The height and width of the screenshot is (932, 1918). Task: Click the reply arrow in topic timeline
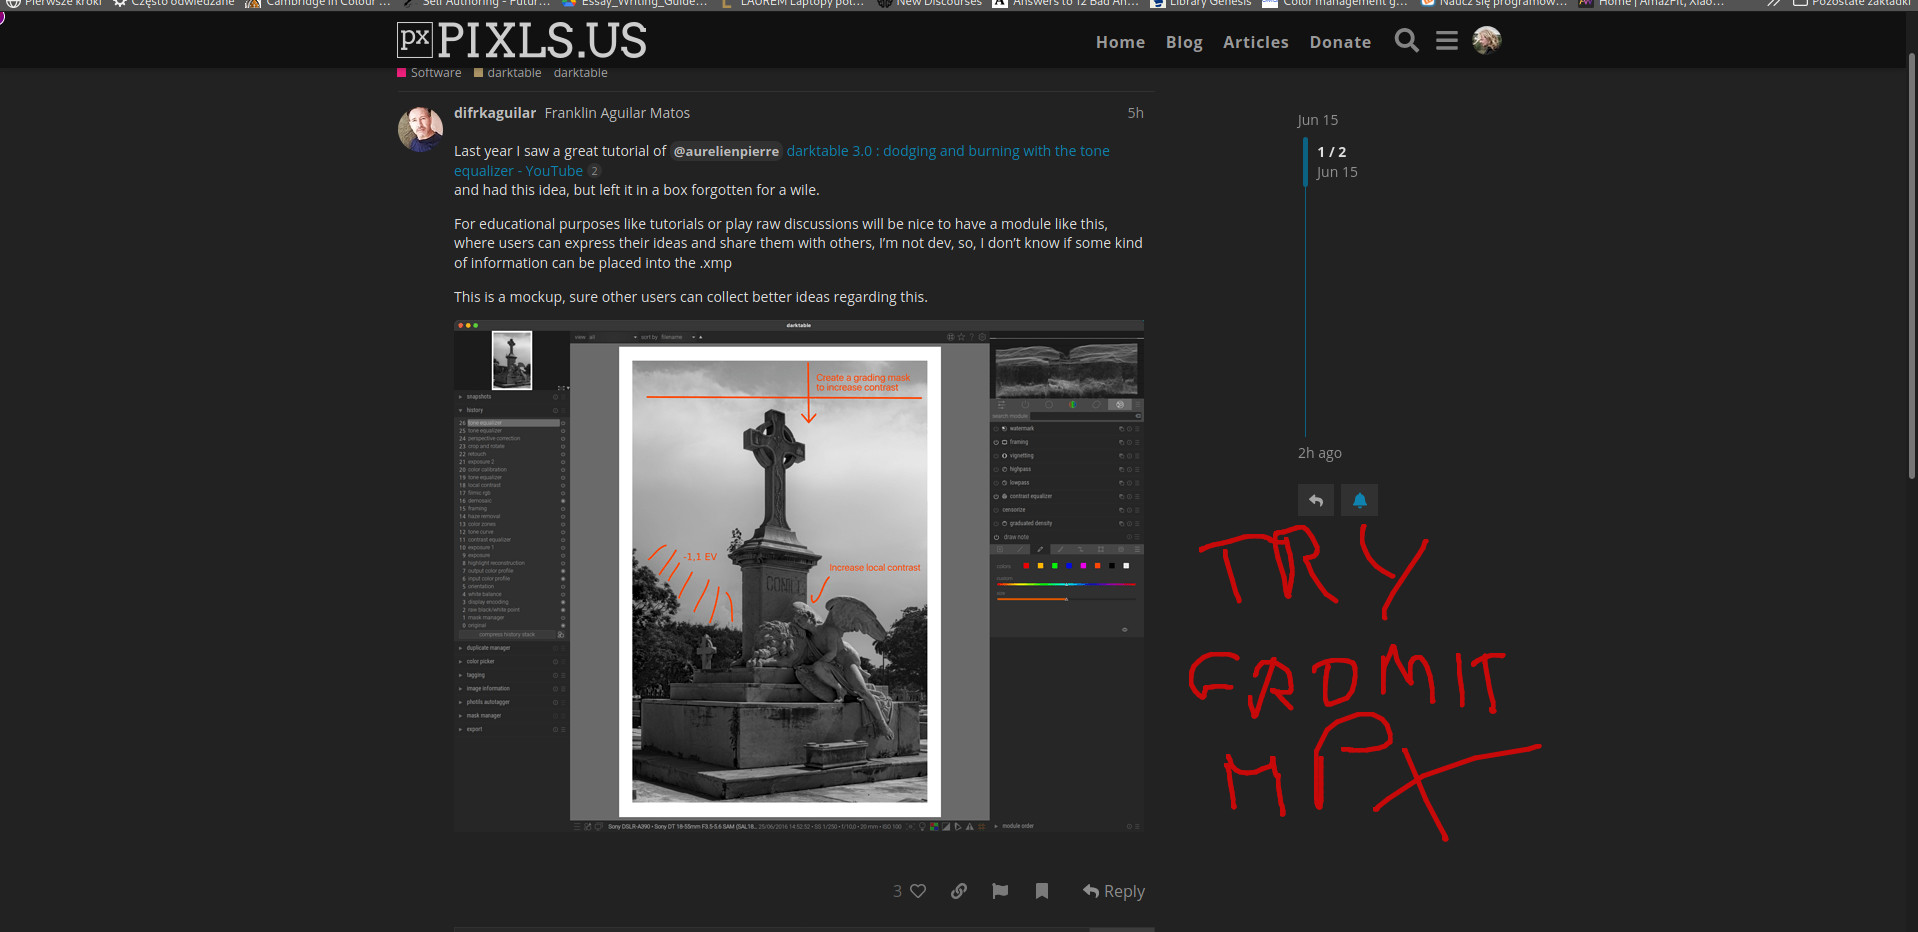pos(1315,500)
